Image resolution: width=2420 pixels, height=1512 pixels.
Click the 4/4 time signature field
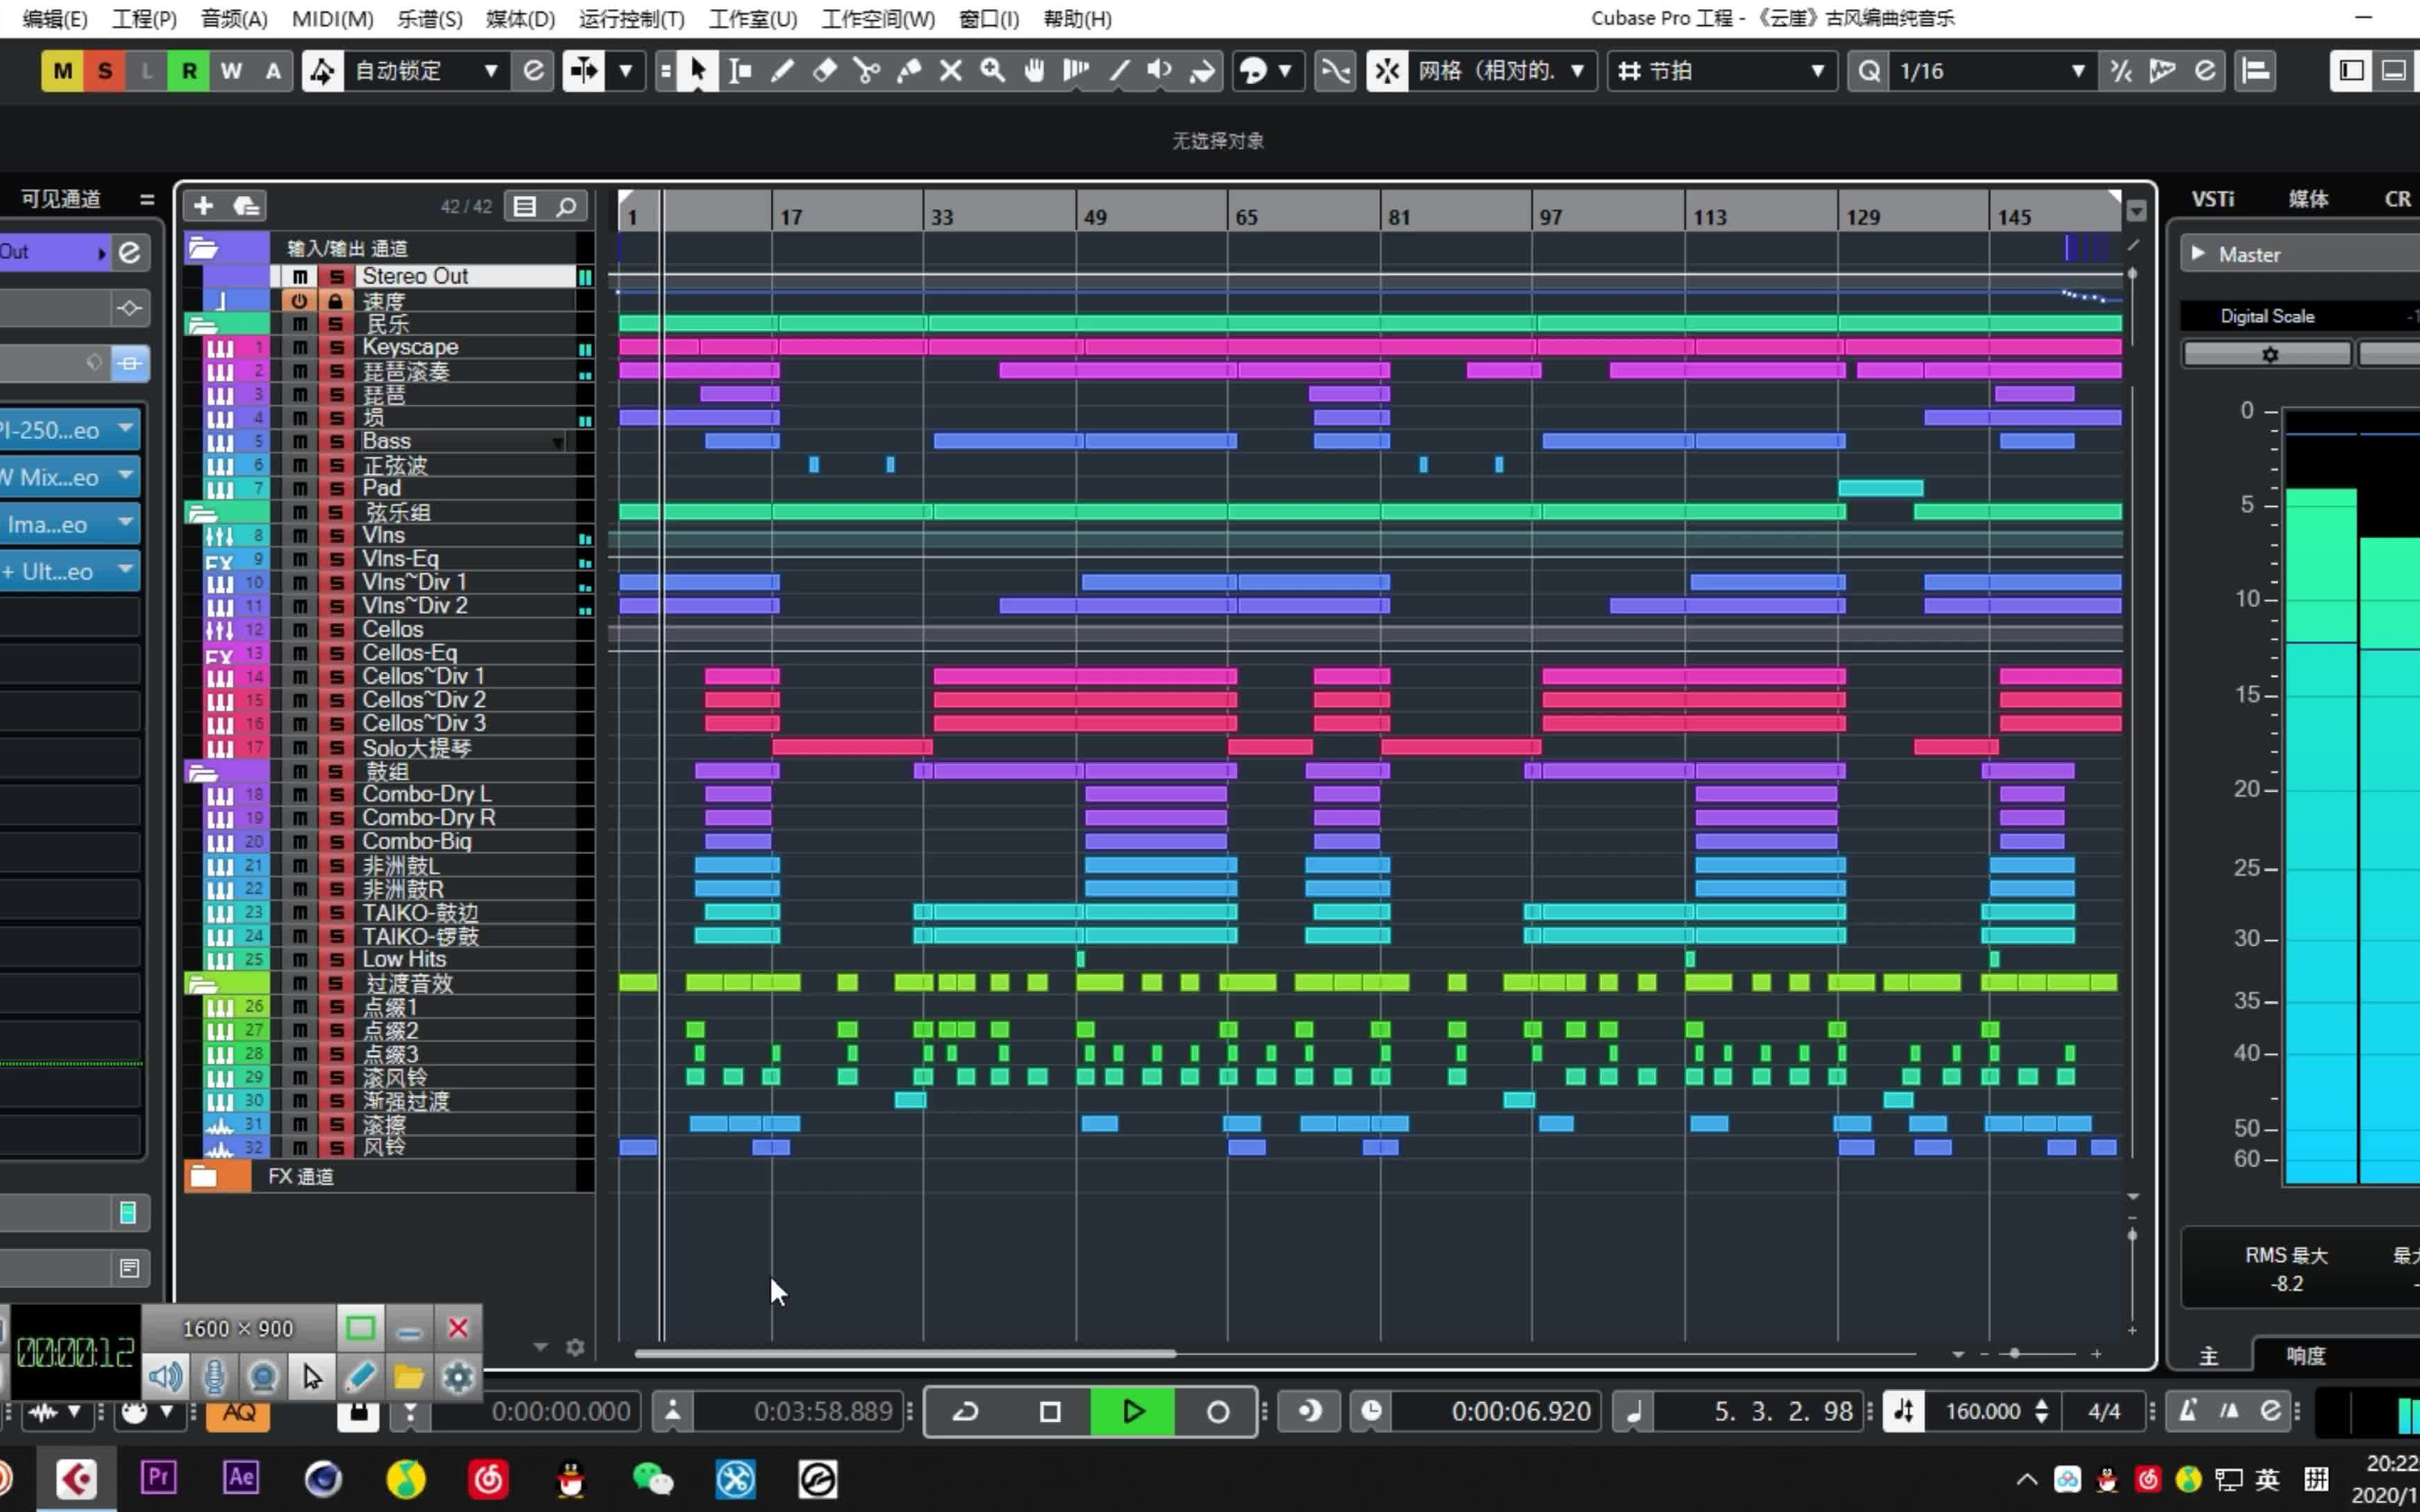click(x=2104, y=1411)
